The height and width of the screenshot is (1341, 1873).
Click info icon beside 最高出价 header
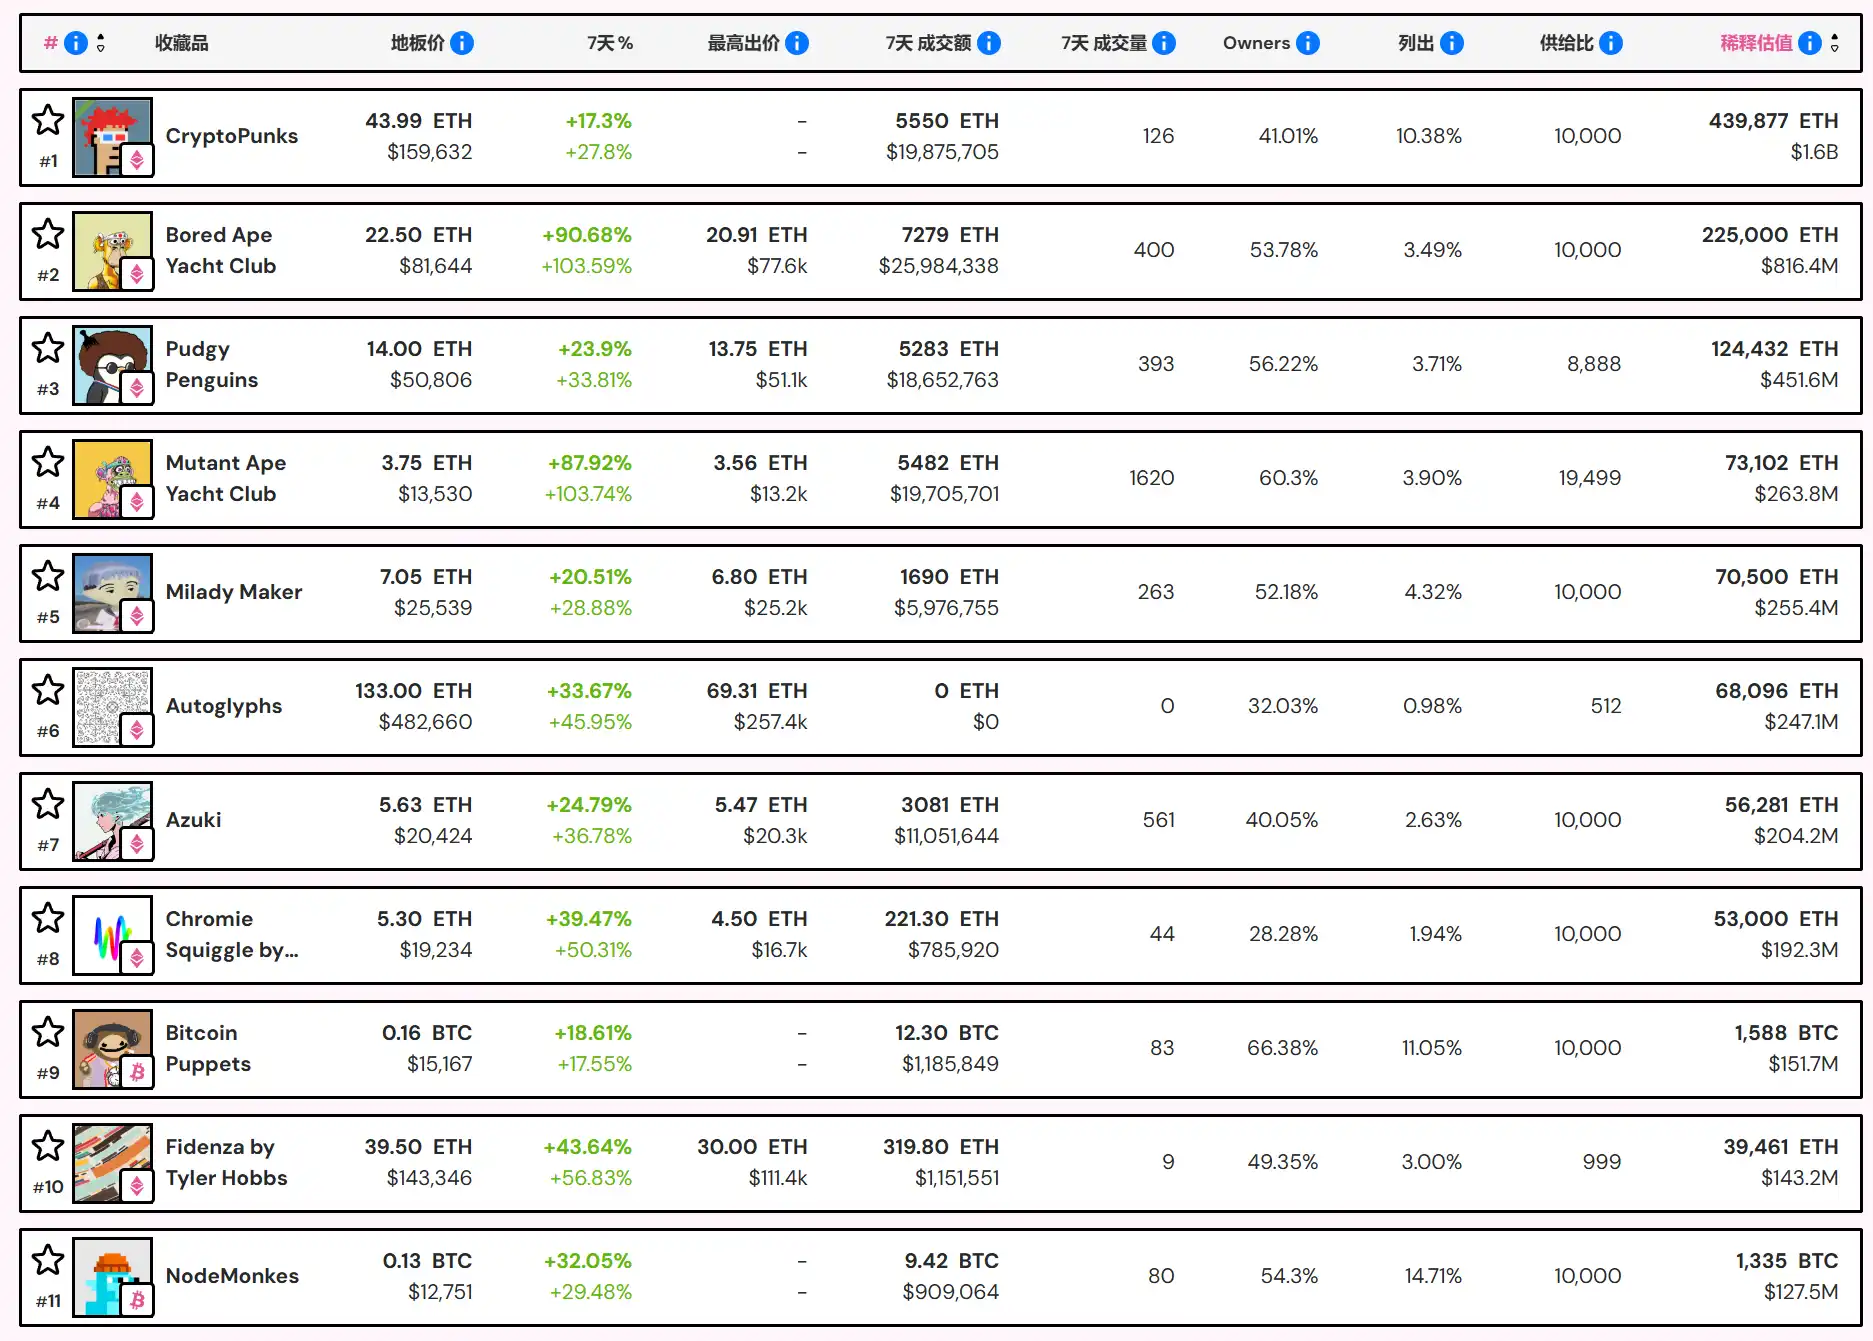[797, 43]
